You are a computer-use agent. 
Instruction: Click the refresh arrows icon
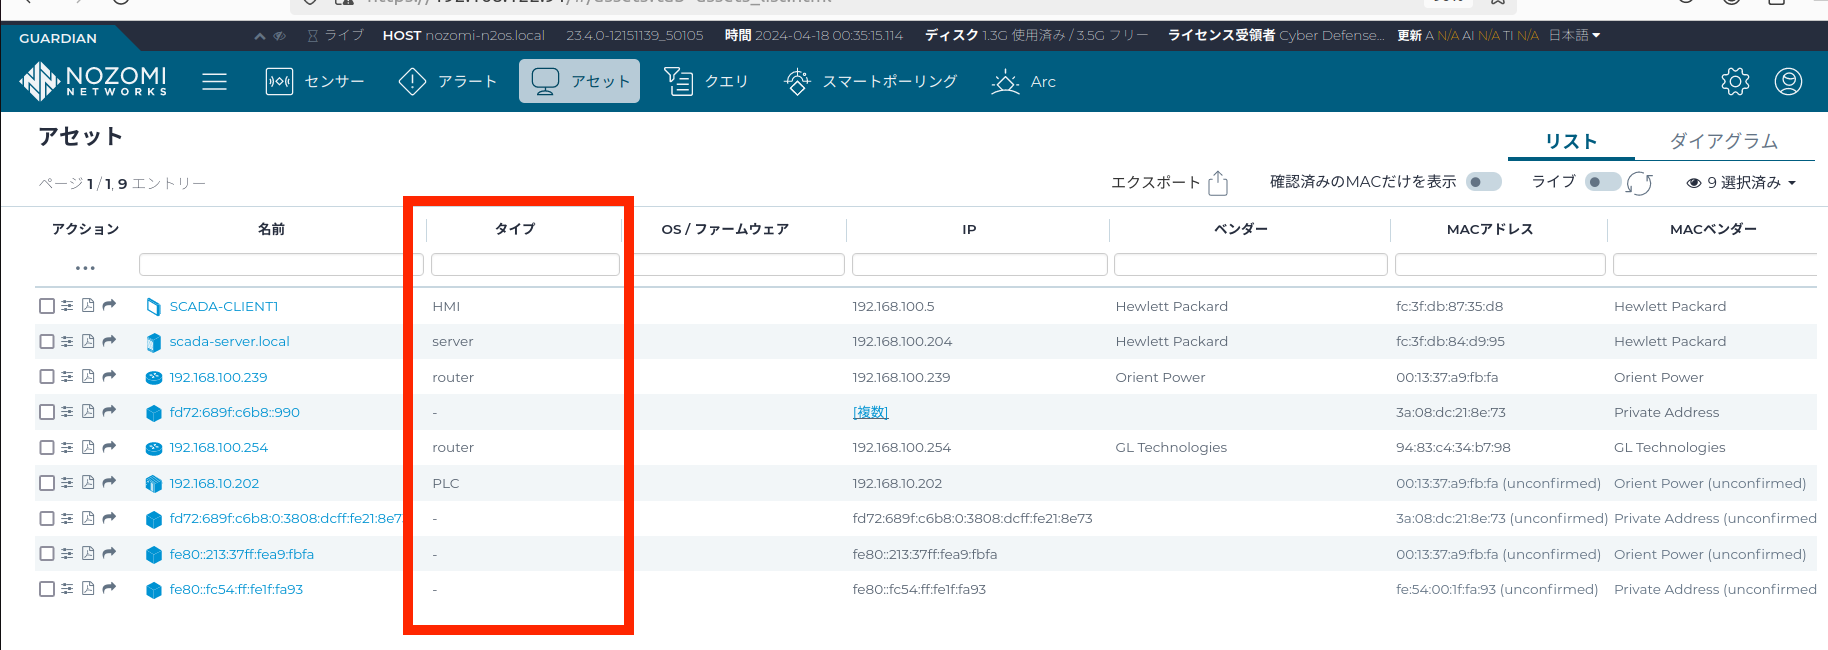coord(1639,183)
